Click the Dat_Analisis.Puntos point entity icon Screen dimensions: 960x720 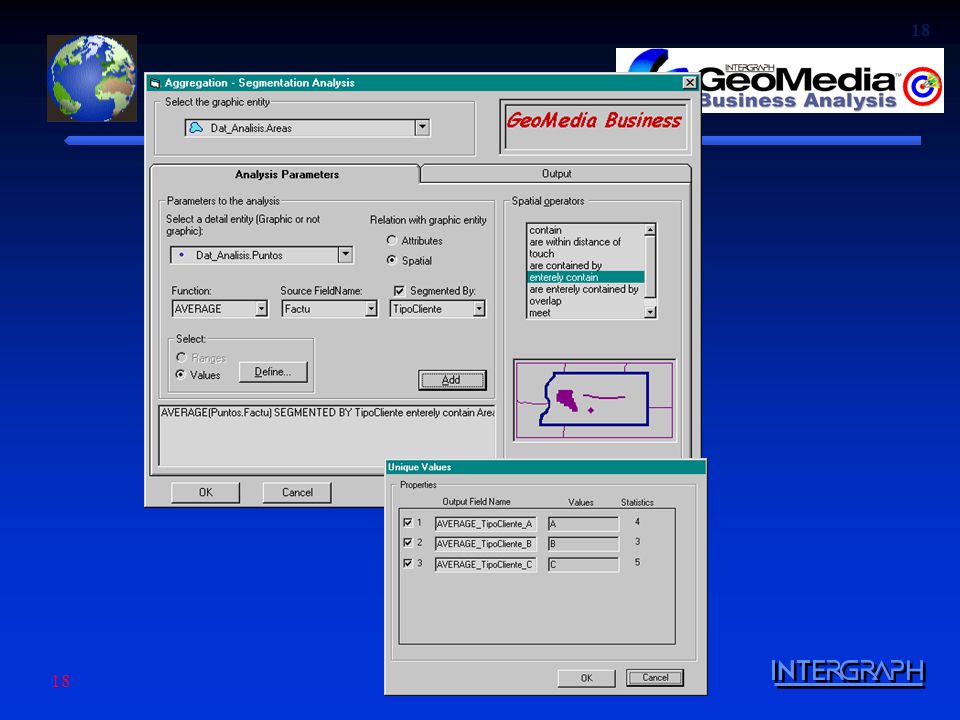(182, 255)
